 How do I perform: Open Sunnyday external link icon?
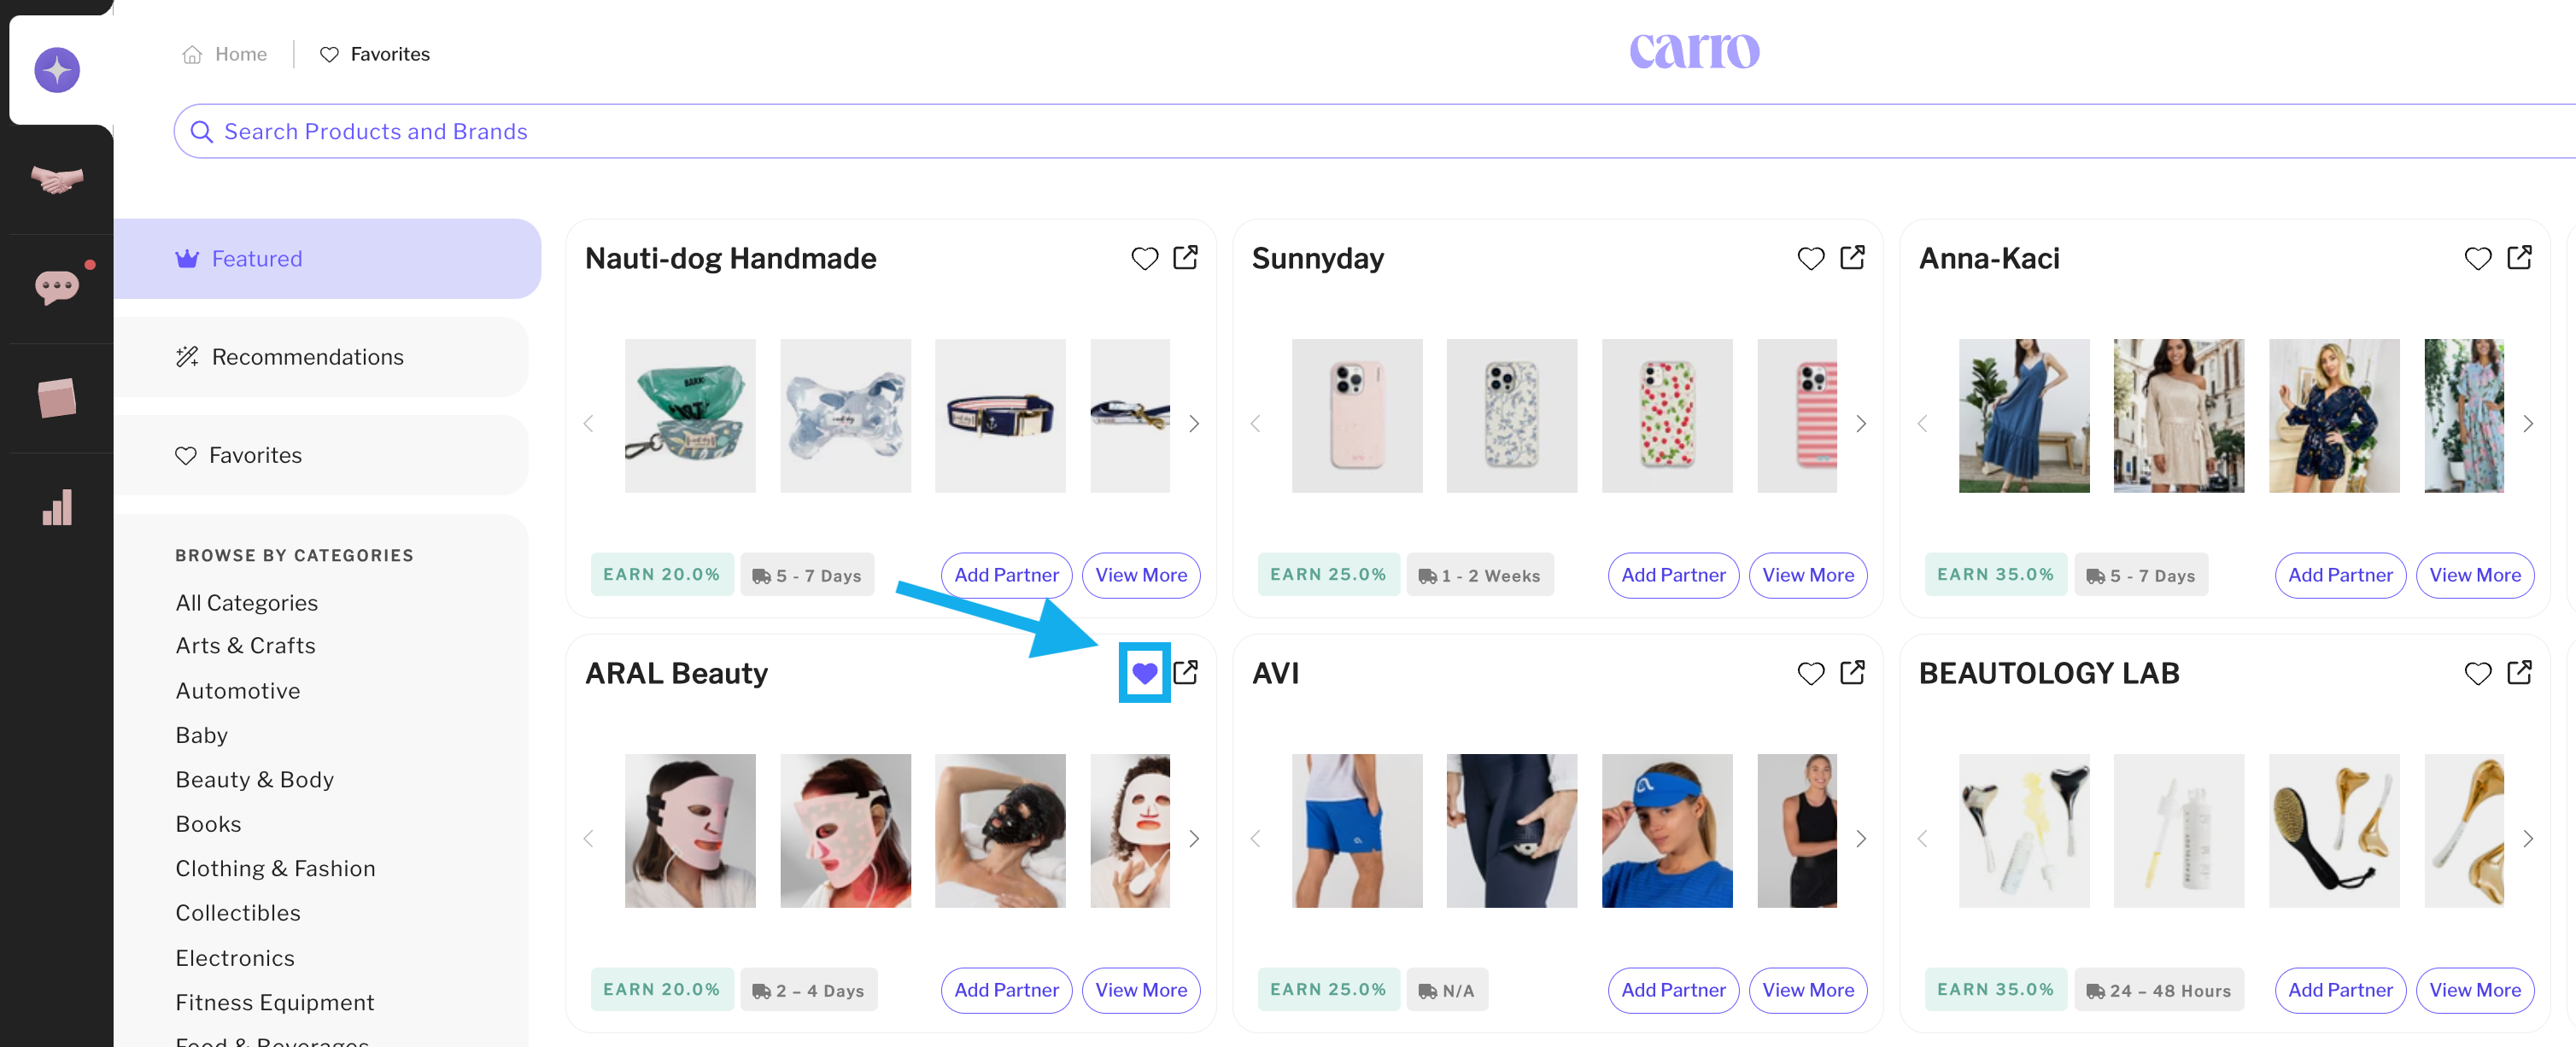point(1852,258)
